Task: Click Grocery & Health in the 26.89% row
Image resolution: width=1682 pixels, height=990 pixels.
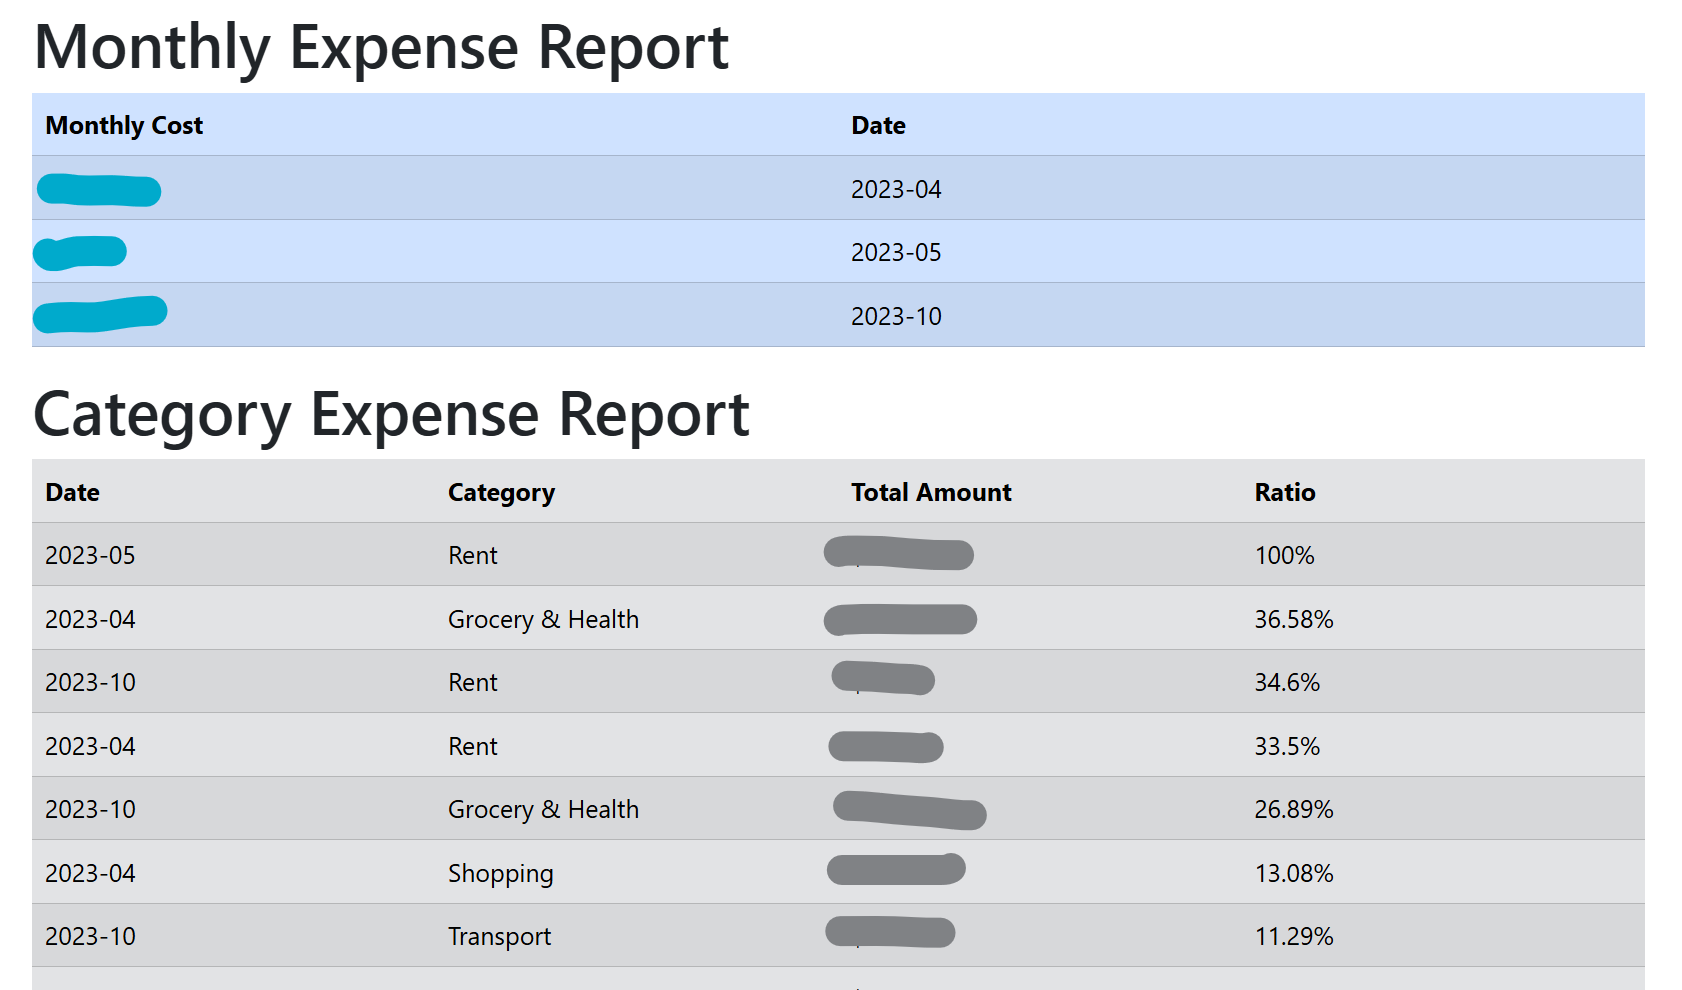Action: 543,809
